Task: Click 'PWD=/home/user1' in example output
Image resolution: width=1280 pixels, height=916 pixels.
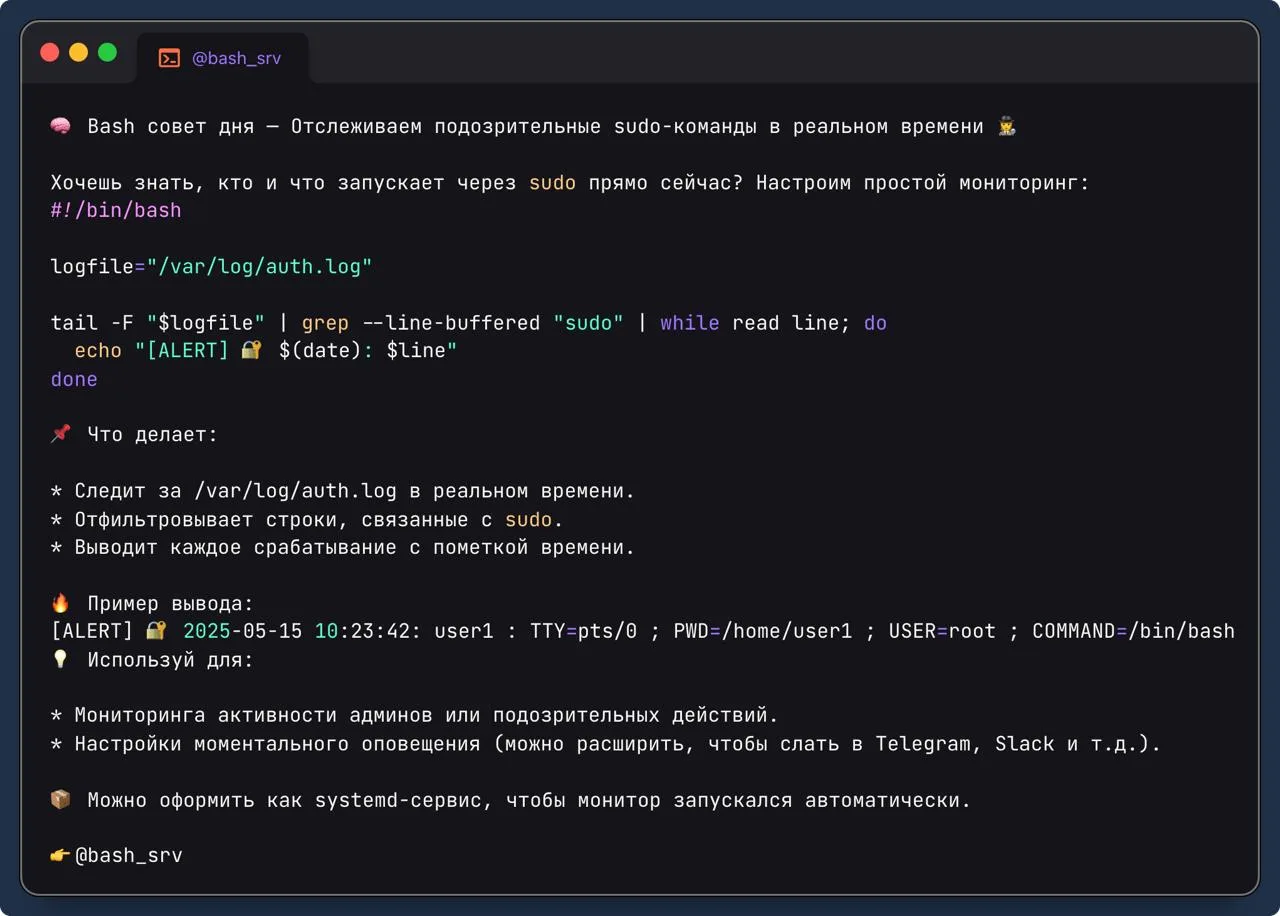Action: (x=763, y=631)
